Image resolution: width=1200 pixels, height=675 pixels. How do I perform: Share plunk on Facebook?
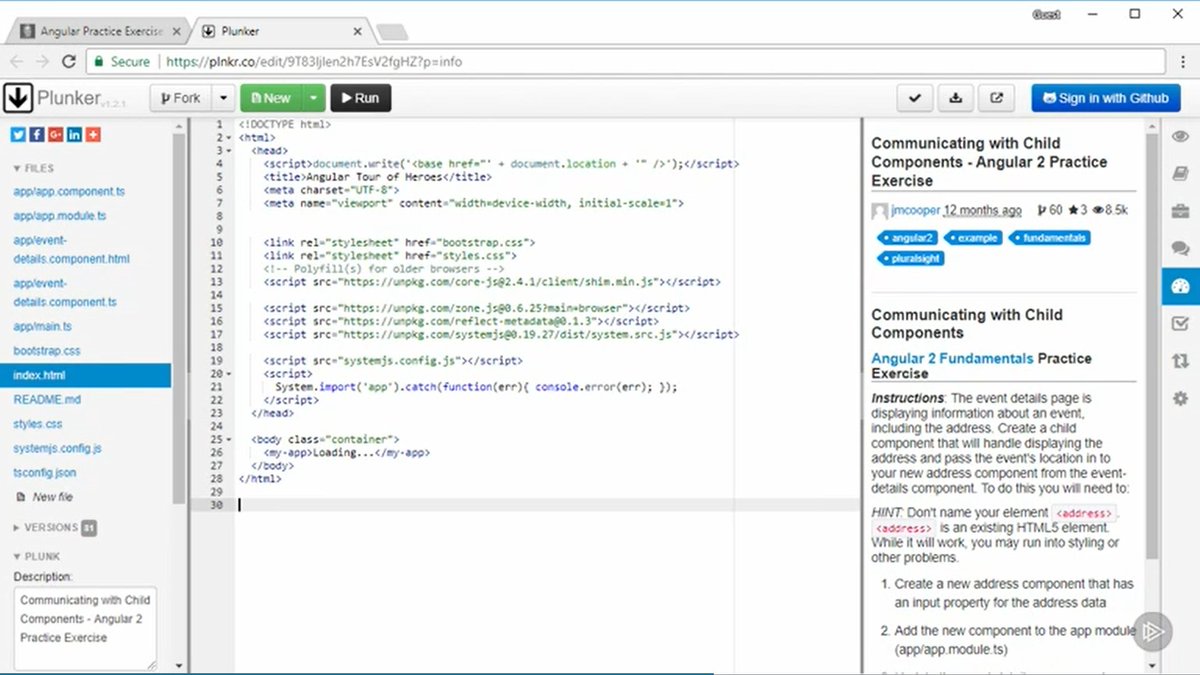[x=37, y=135]
